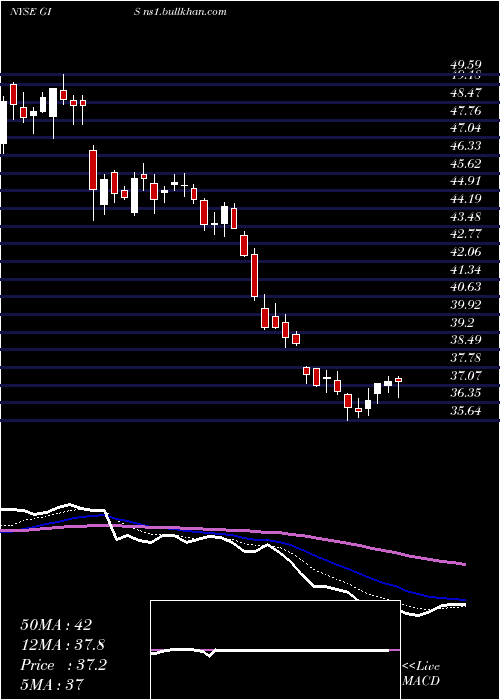Screen dimensions: 500x700
Task: Click the Price : 37.2 readout
Action: click(63, 665)
